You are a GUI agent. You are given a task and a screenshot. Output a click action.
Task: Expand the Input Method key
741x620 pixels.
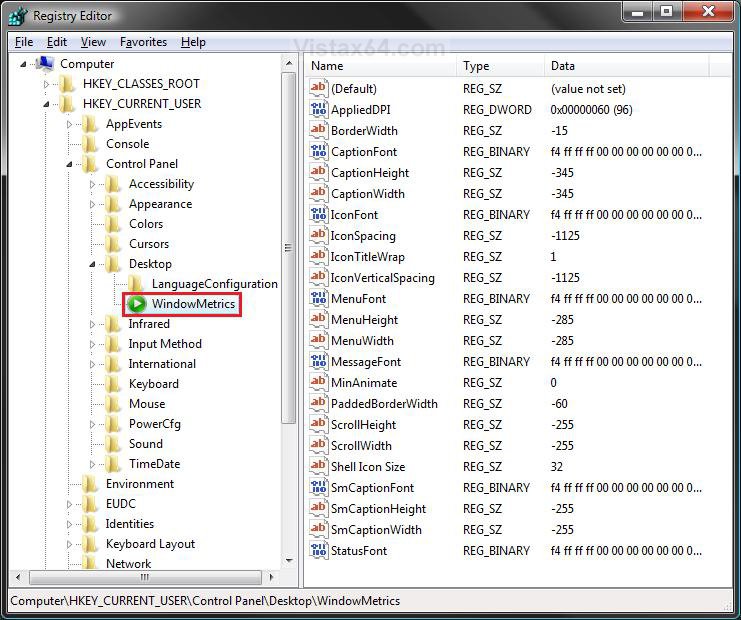click(92, 344)
